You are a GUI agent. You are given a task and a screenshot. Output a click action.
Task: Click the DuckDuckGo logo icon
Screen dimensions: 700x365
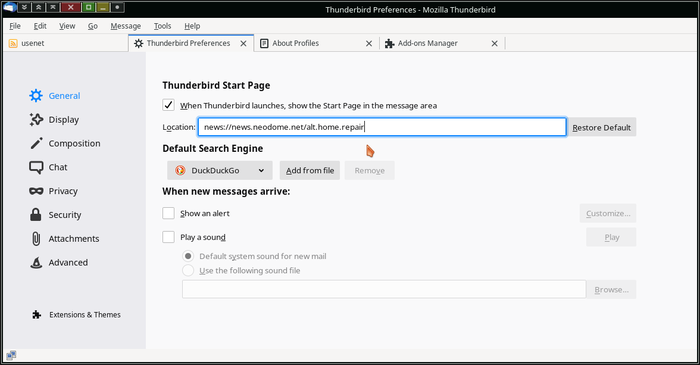(x=180, y=170)
